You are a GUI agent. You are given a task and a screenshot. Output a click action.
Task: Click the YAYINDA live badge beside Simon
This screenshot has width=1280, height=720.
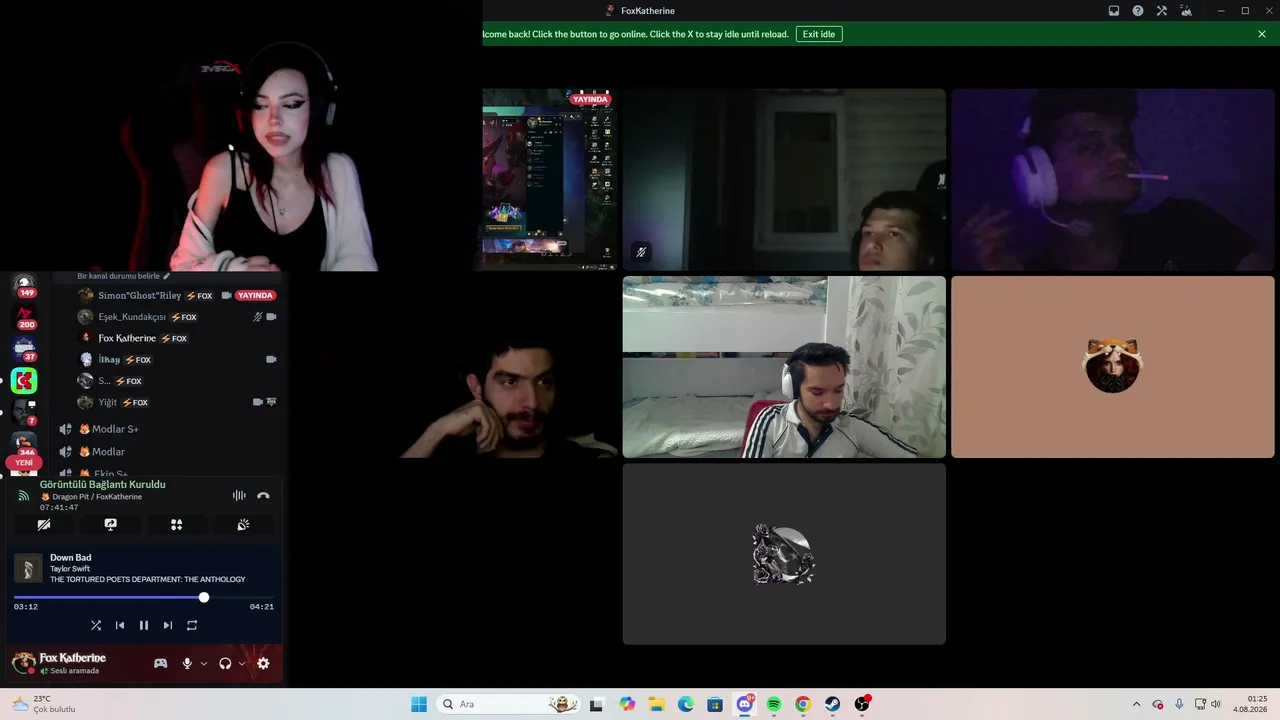coord(255,296)
